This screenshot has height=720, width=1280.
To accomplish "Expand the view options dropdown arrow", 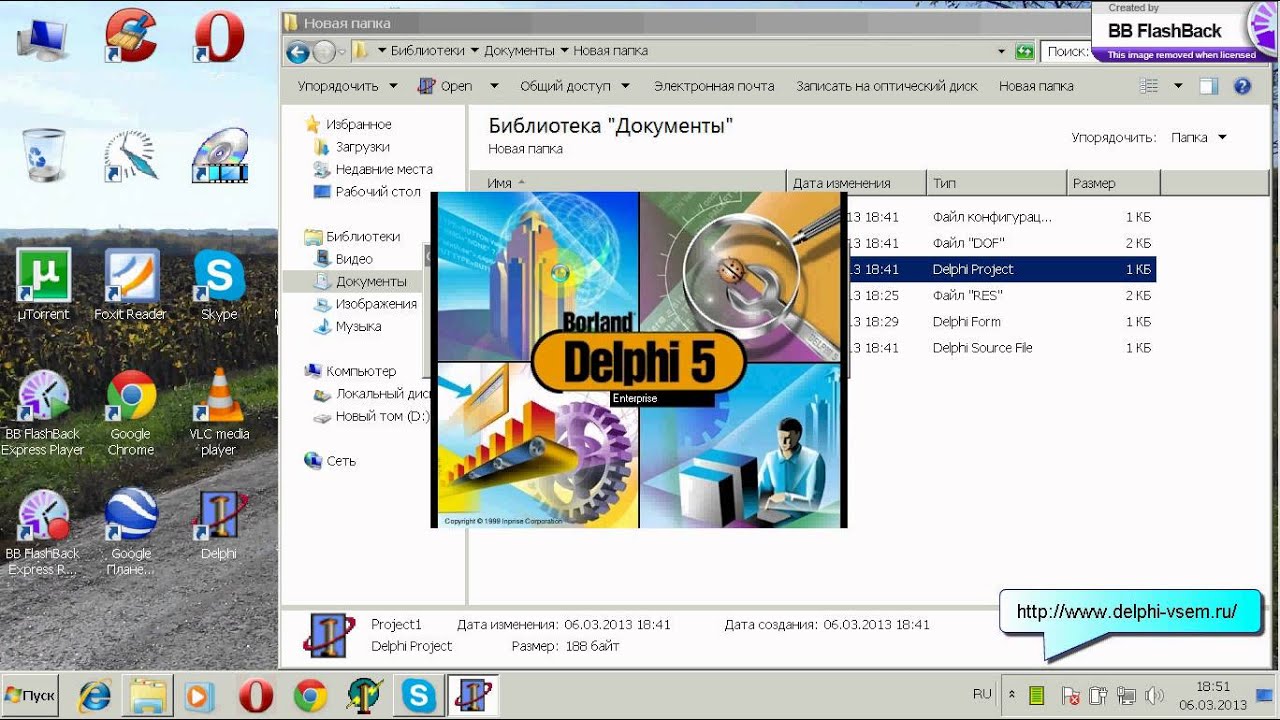I will click(1178, 86).
